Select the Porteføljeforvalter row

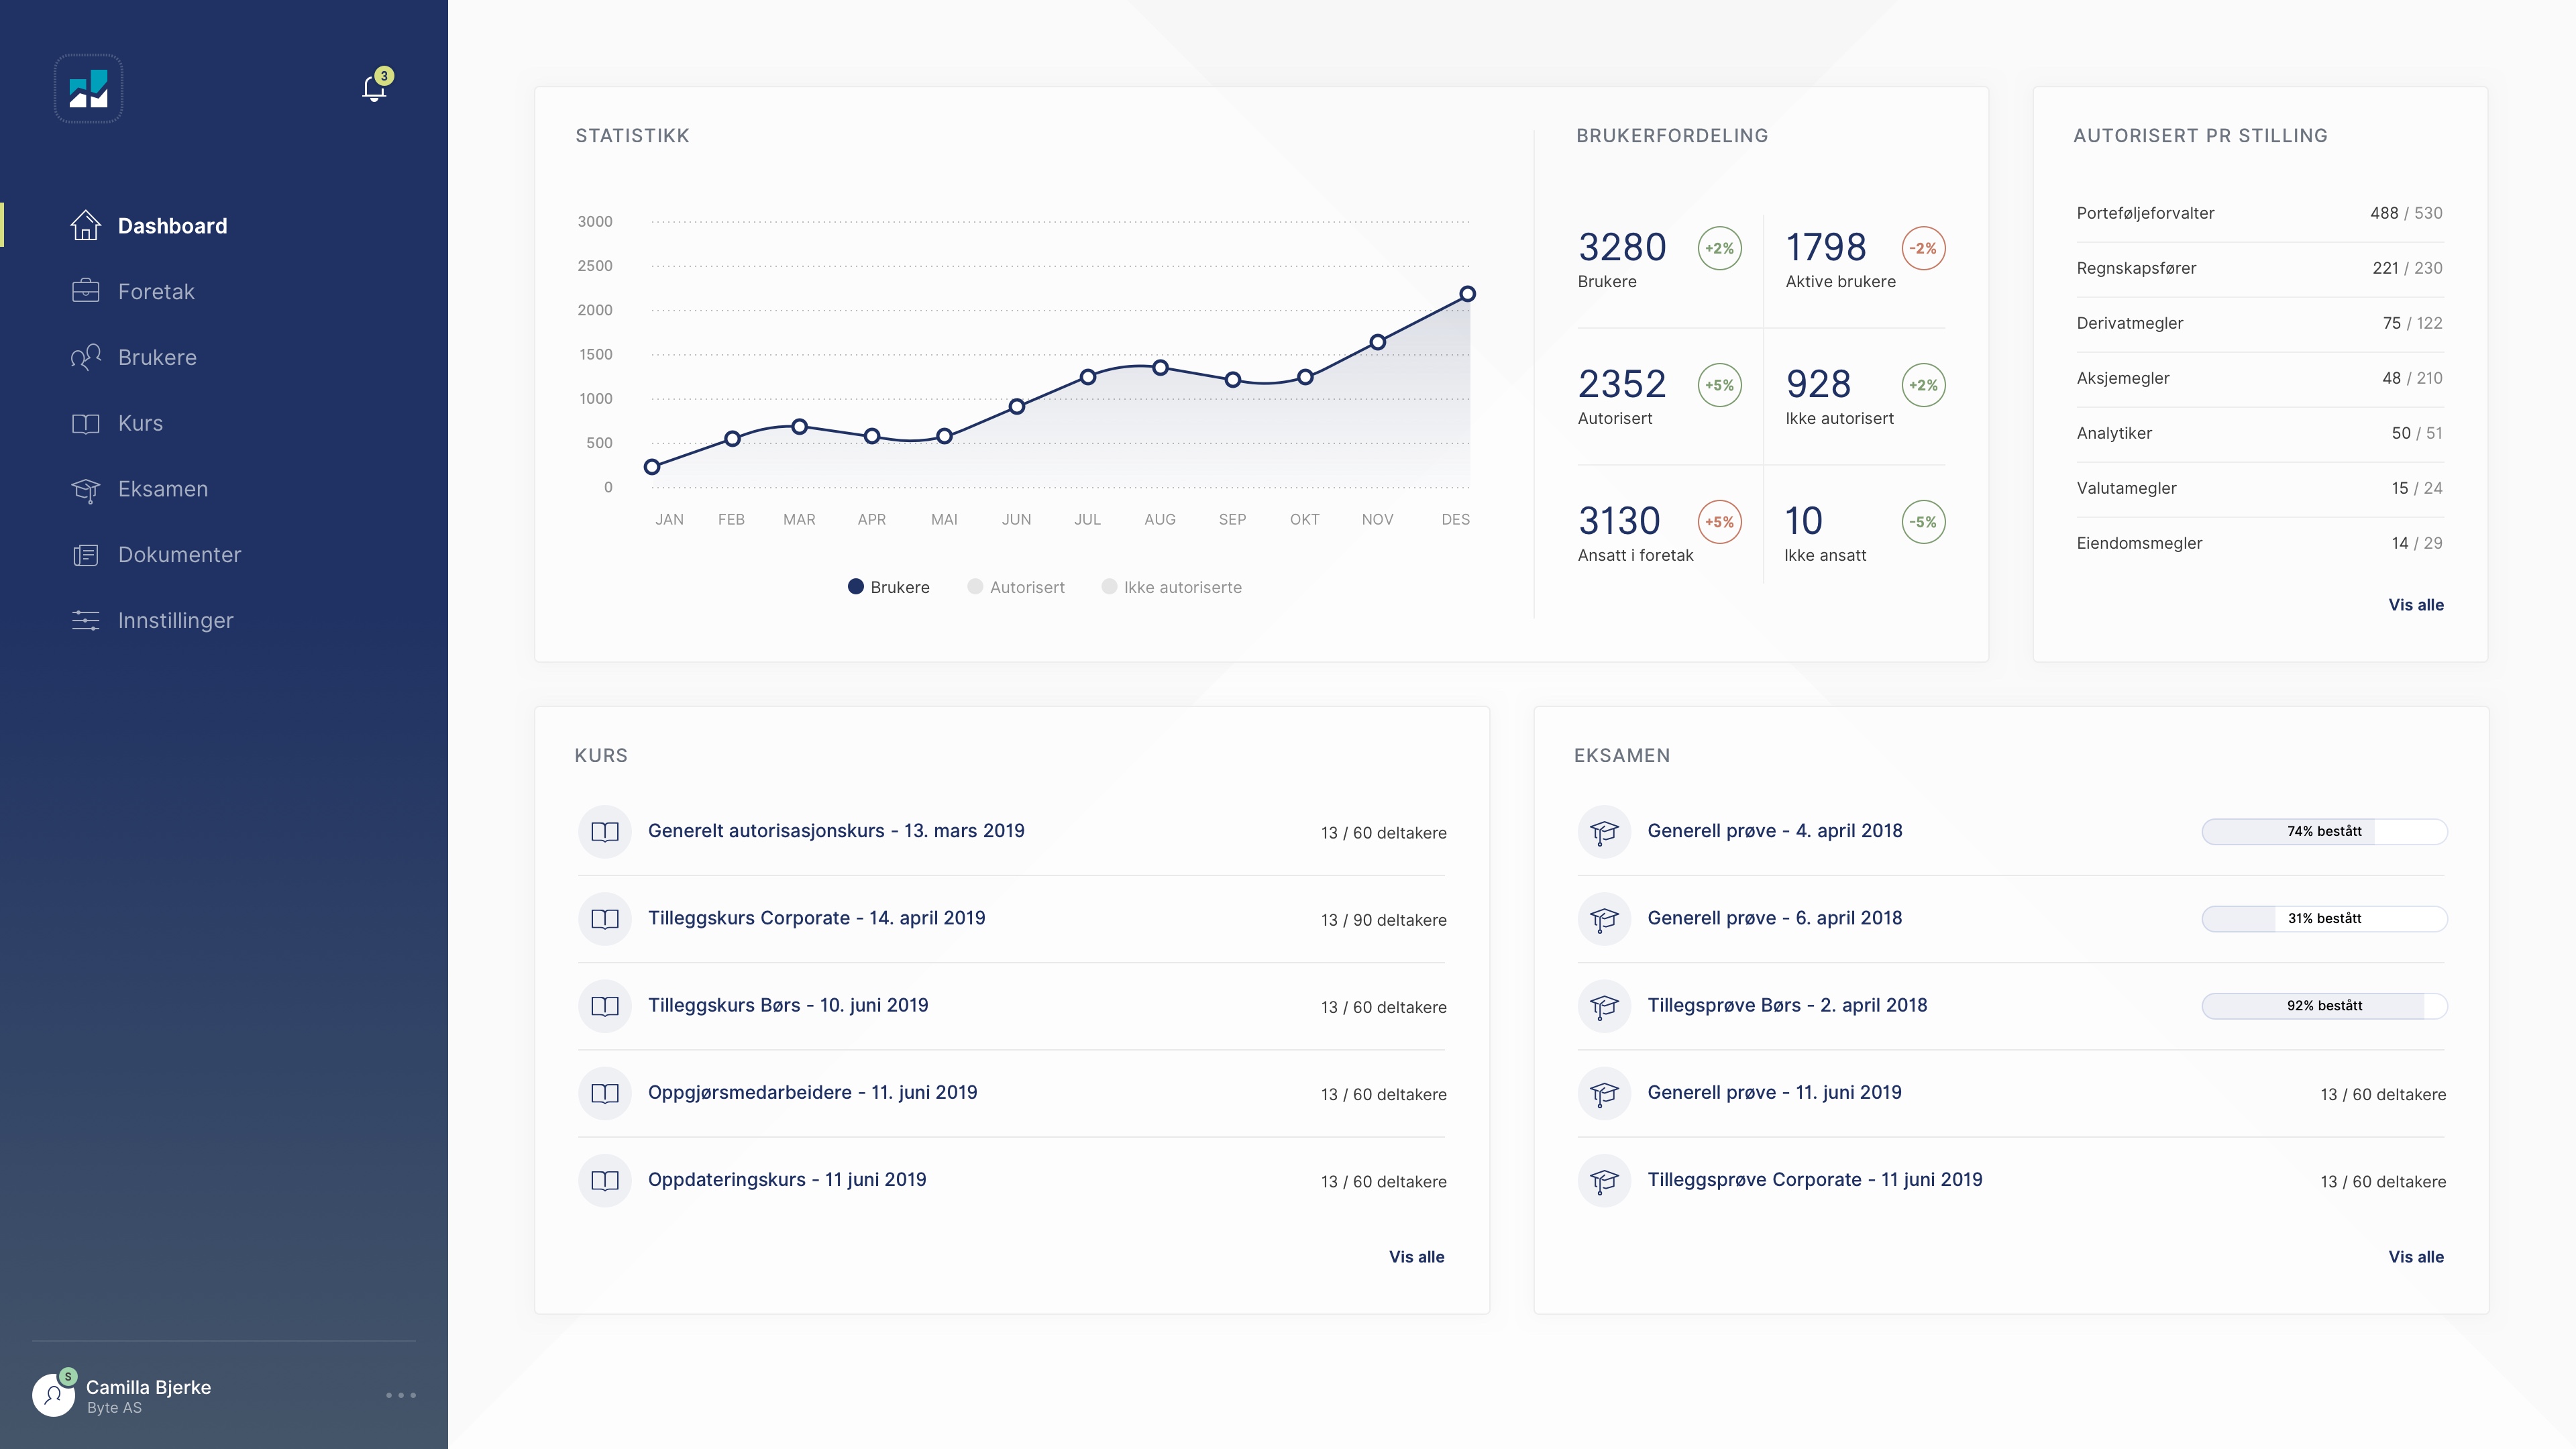pyautogui.click(x=2259, y=213)
